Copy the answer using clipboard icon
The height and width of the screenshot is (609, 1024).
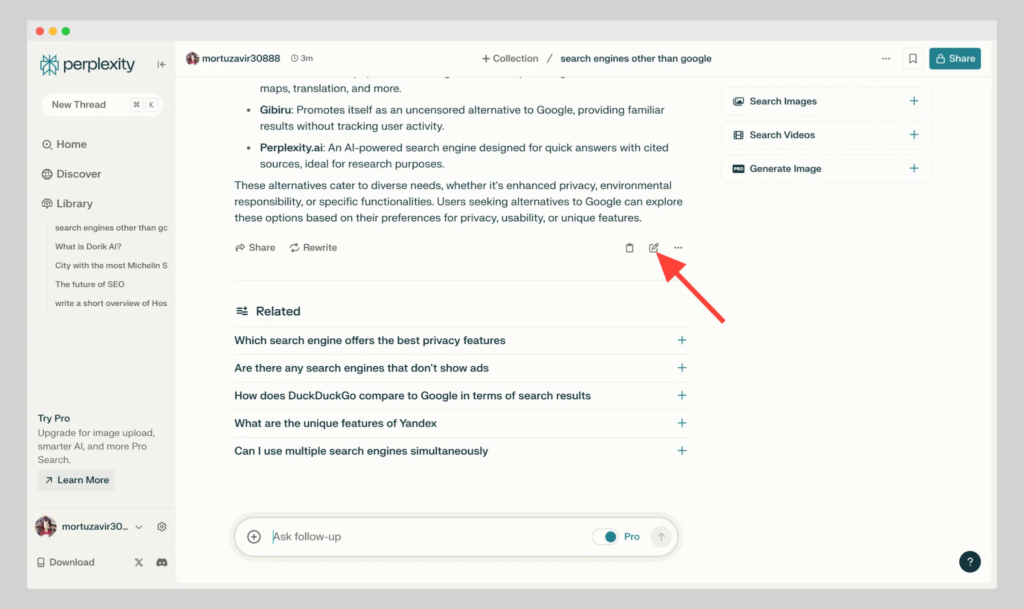pyautogui.click(x=629, y=248)
